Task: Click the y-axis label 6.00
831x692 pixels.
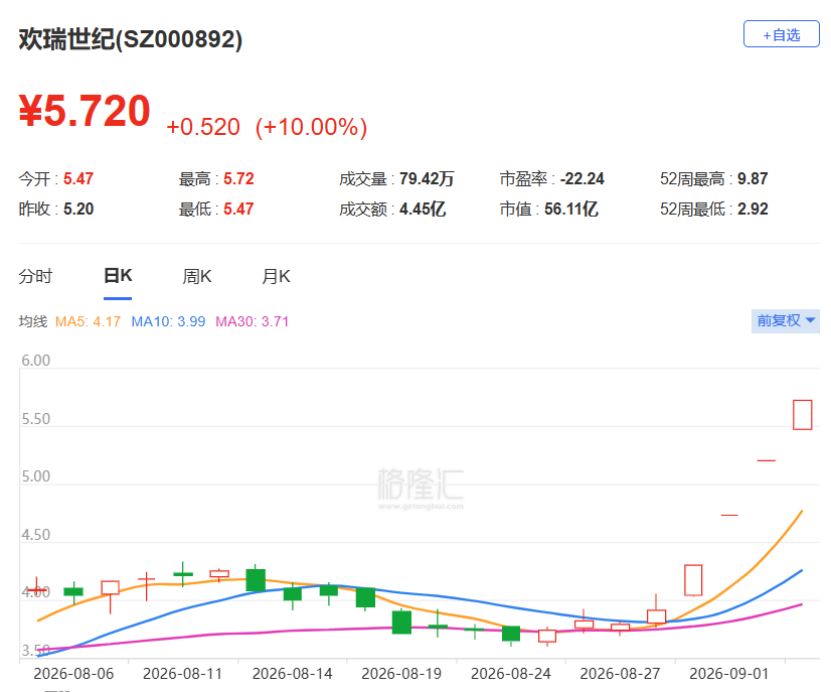Action: (36, 360)
